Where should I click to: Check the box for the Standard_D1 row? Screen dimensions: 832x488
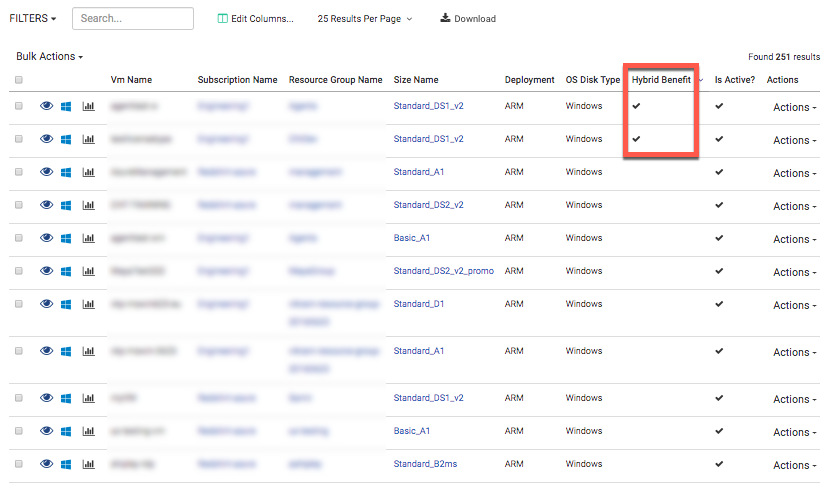(19, 304)
